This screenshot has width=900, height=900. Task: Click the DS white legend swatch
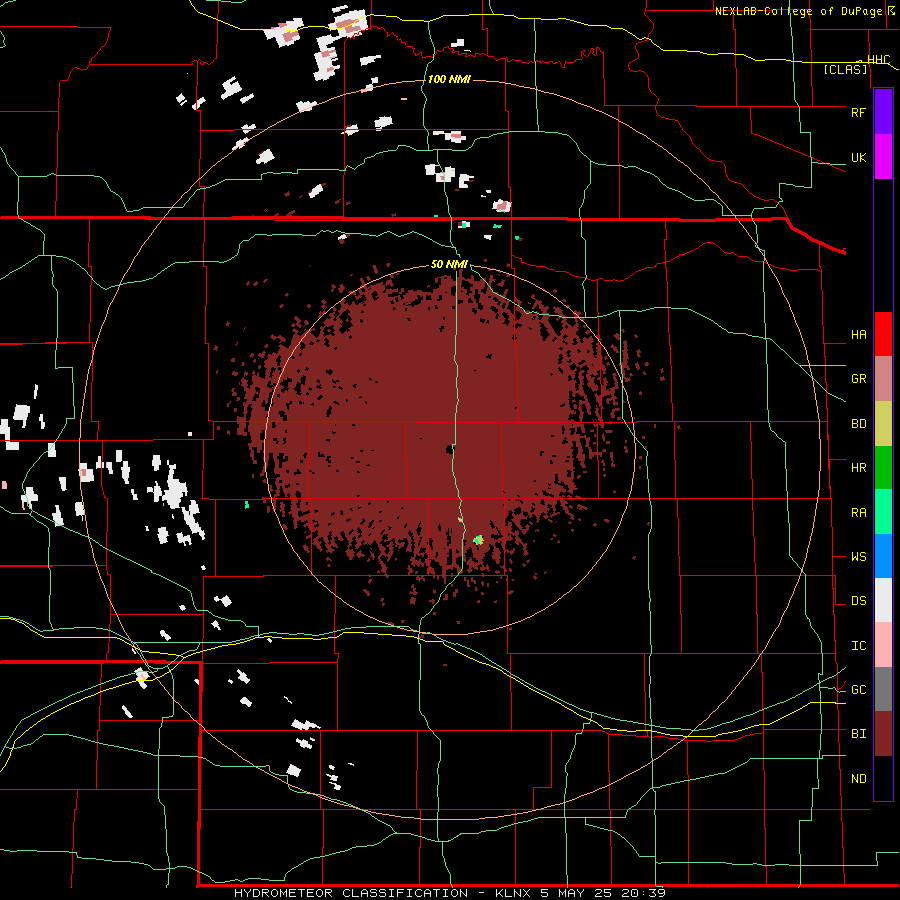[883, 600]
